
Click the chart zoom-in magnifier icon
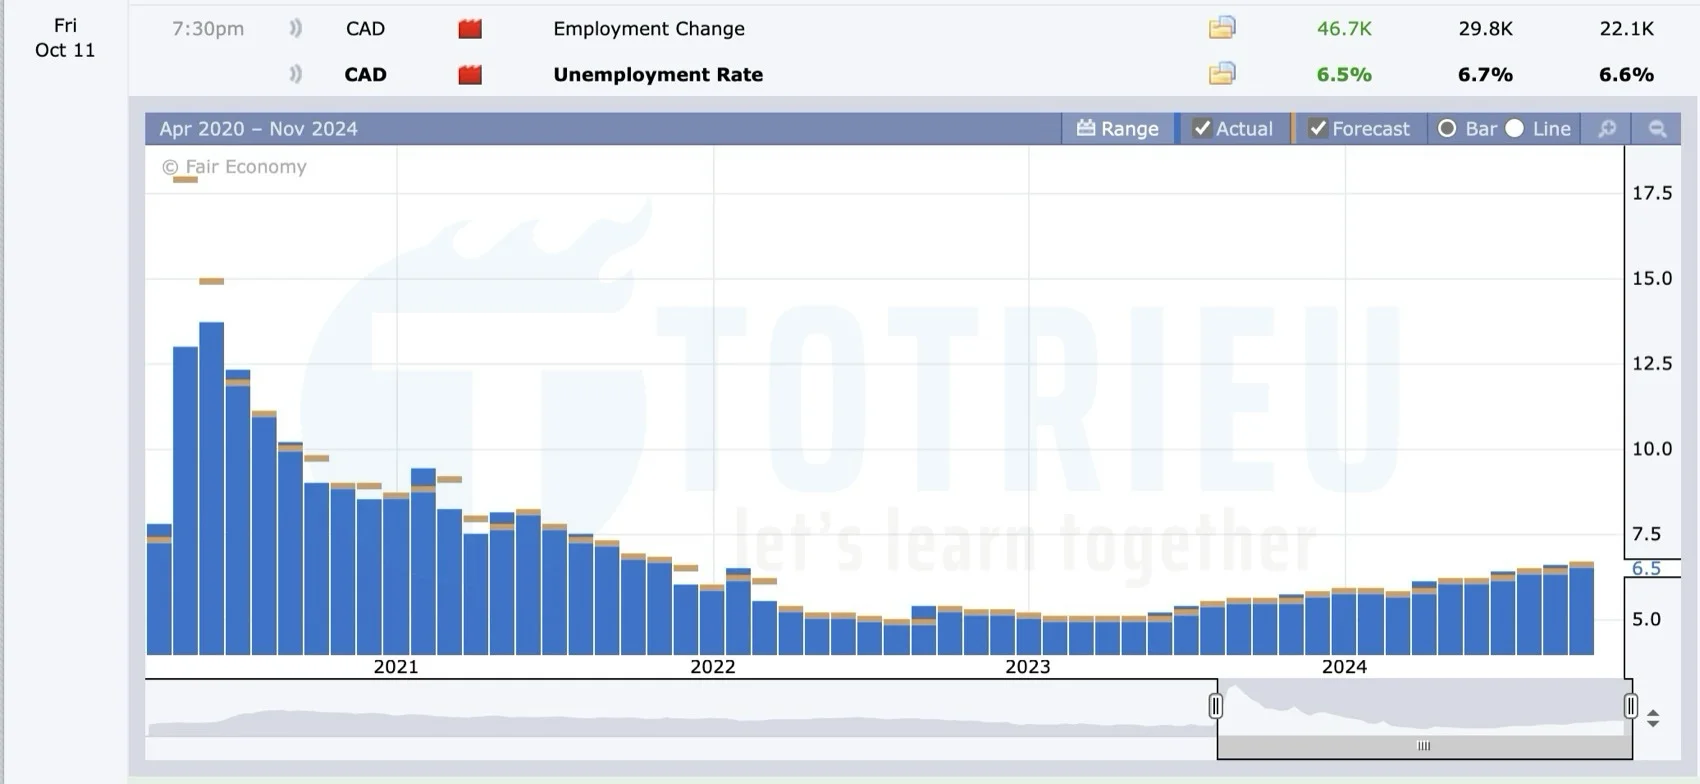(1607, 129)
